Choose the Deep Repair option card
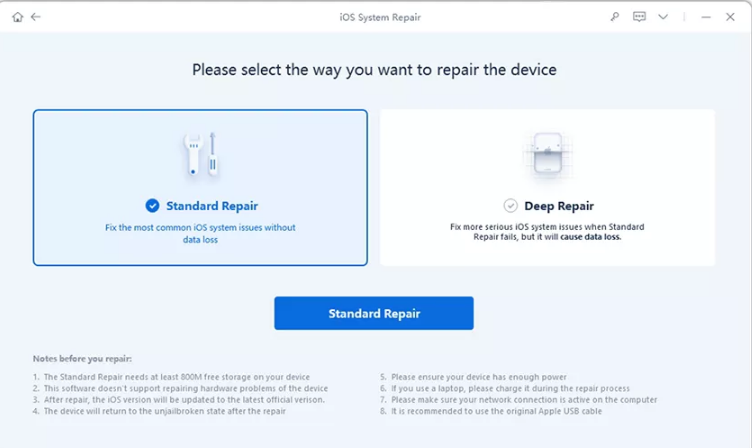Viewport: 752px width, 448px height. pyautogui.click(x=547, y=188)
